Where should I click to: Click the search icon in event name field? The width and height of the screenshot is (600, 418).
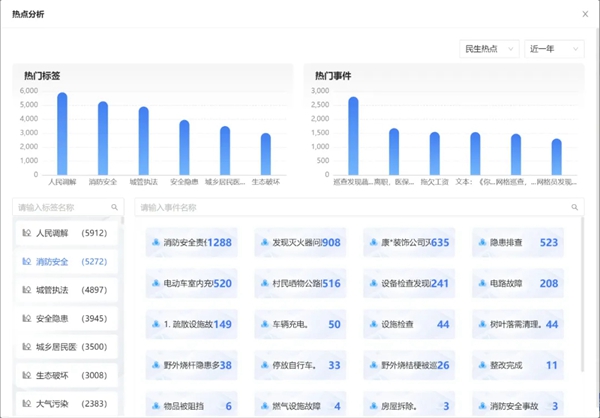tap(574, 207)
